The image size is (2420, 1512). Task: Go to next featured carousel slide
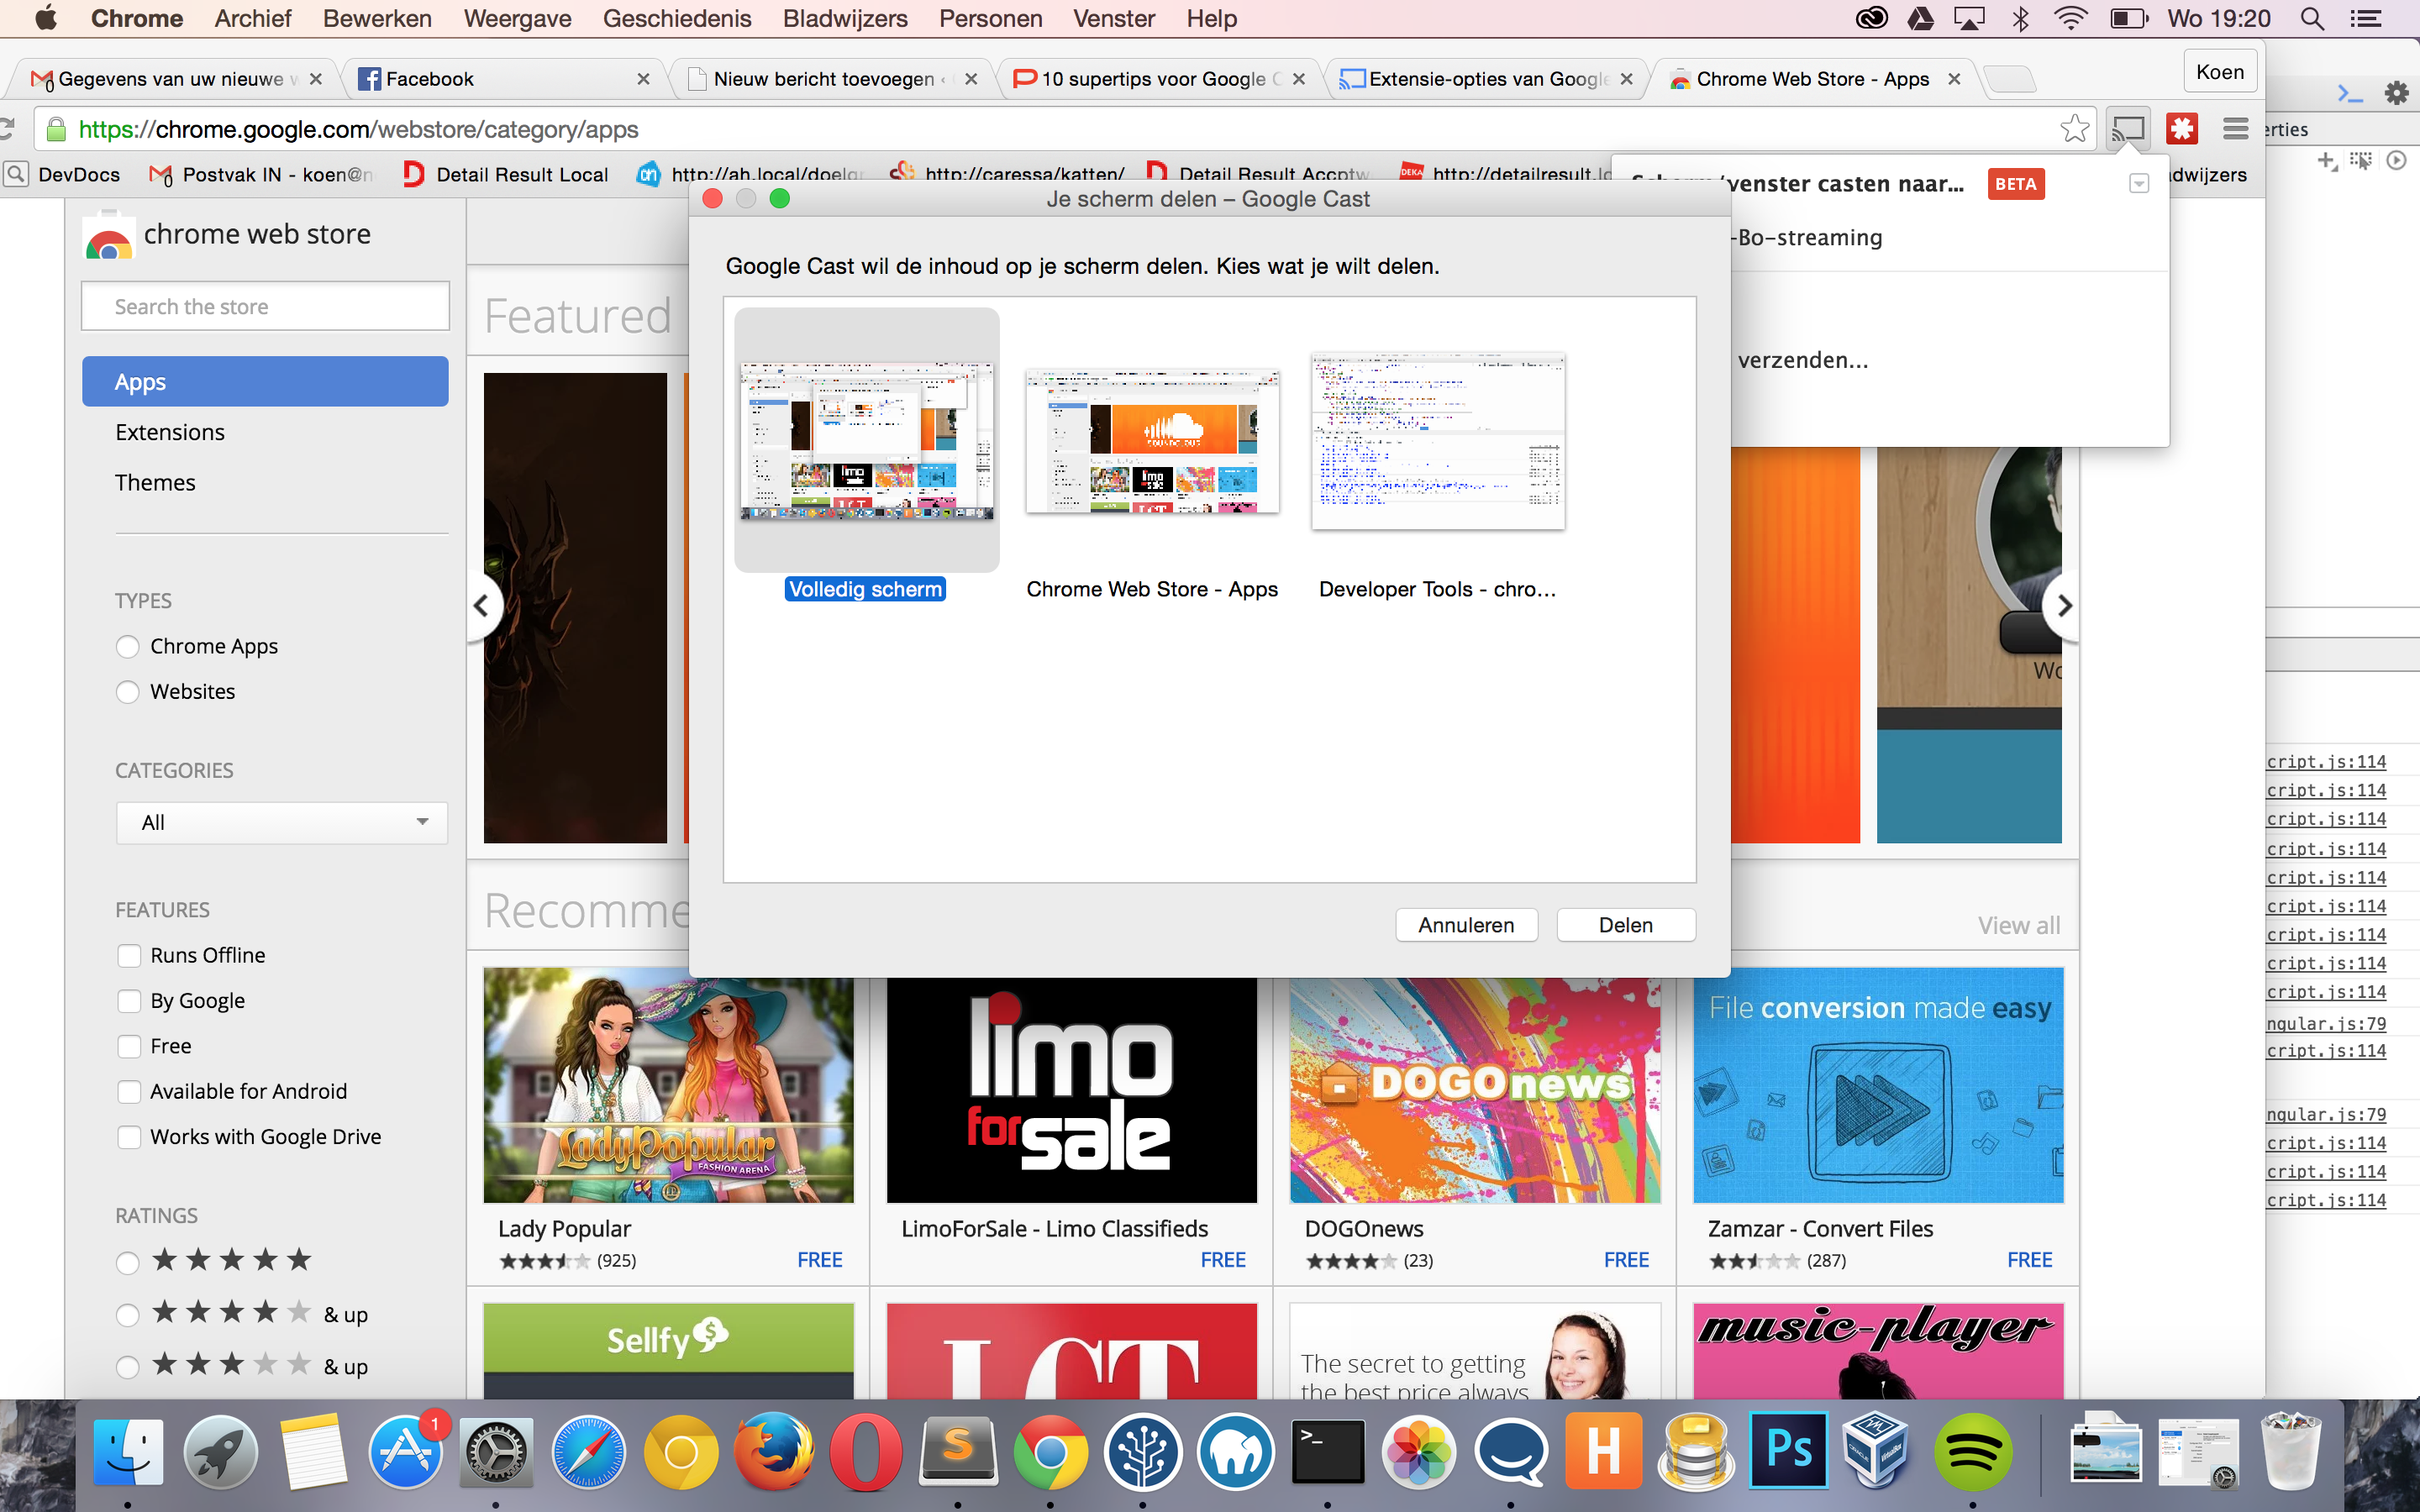click(2063, 606)
